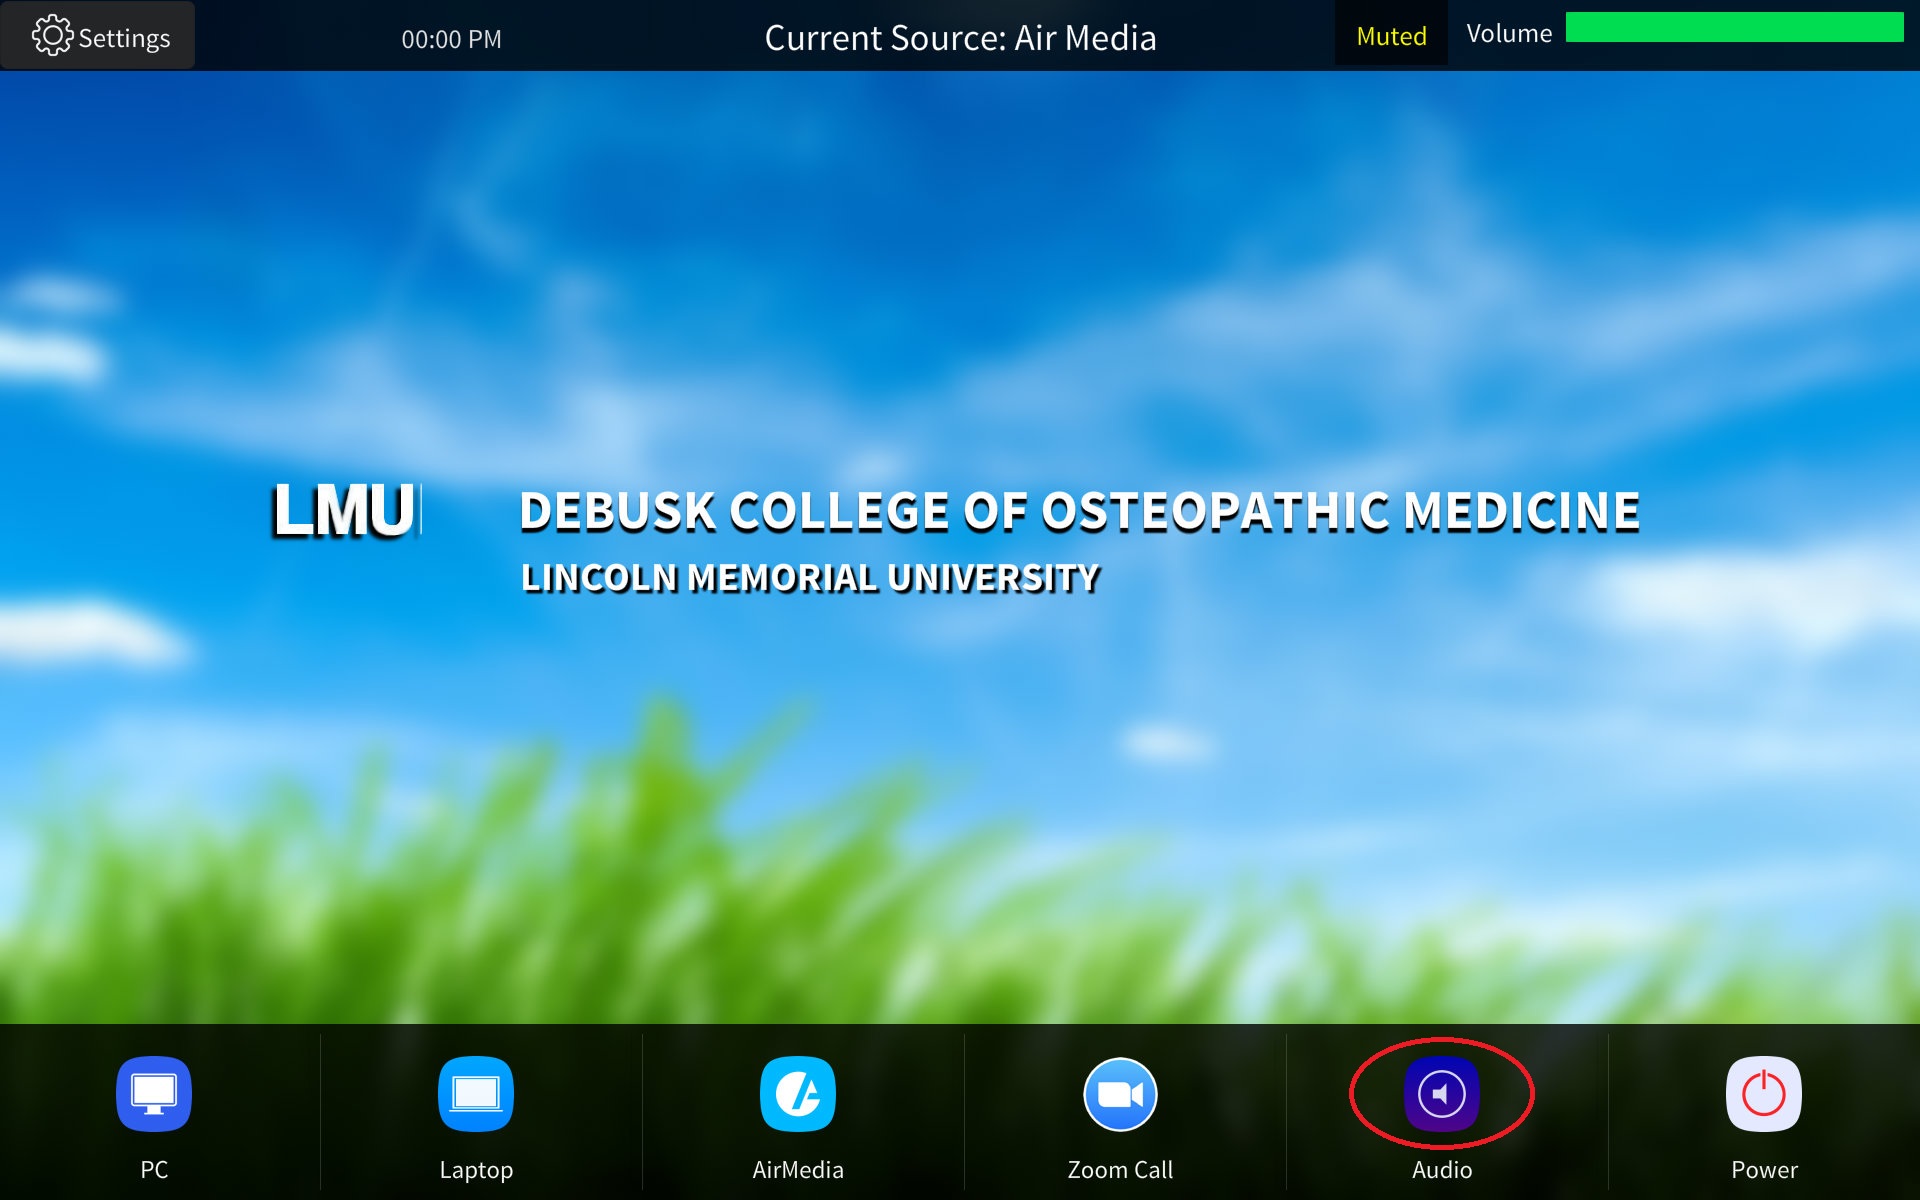Screen dimensions: 1920x1200
Task: Toggle the Muted indicator
Action: (1391, 36)
